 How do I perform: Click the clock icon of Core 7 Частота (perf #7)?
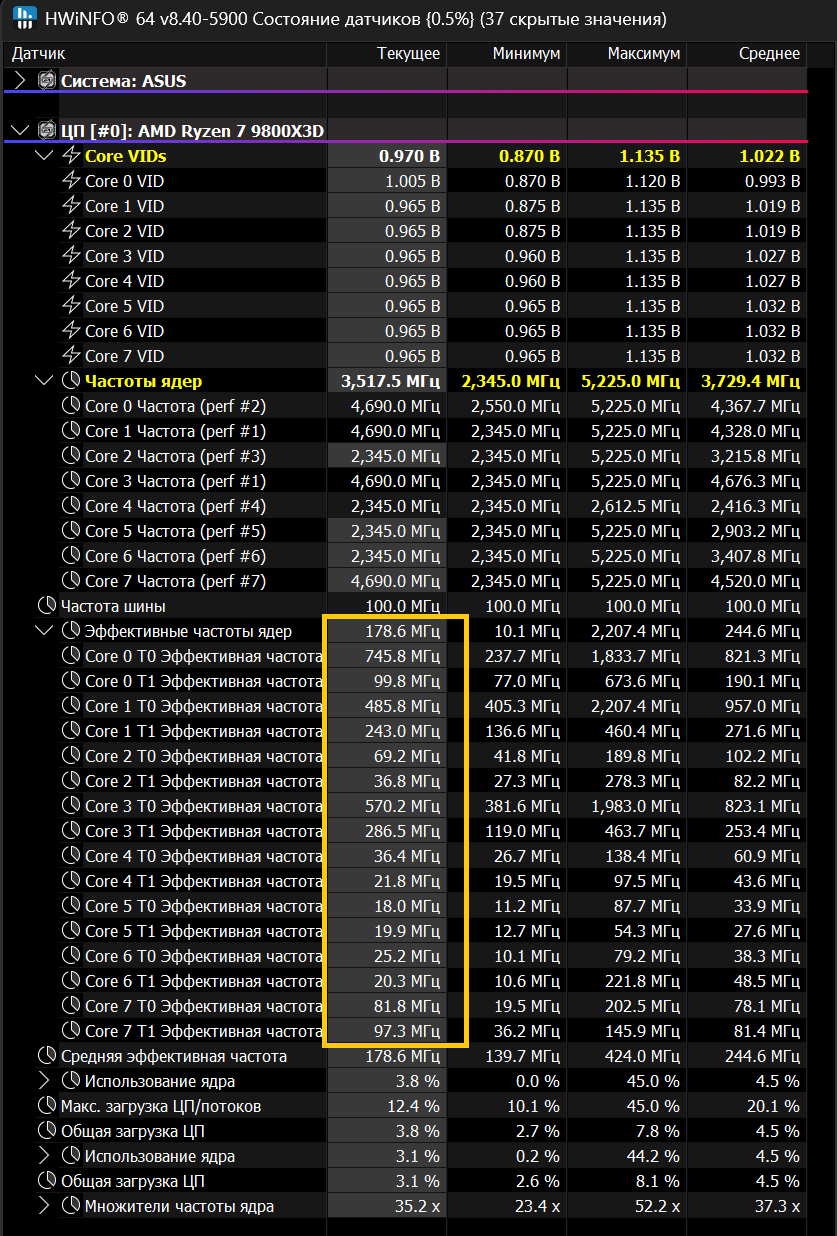(x=71, y=580)
